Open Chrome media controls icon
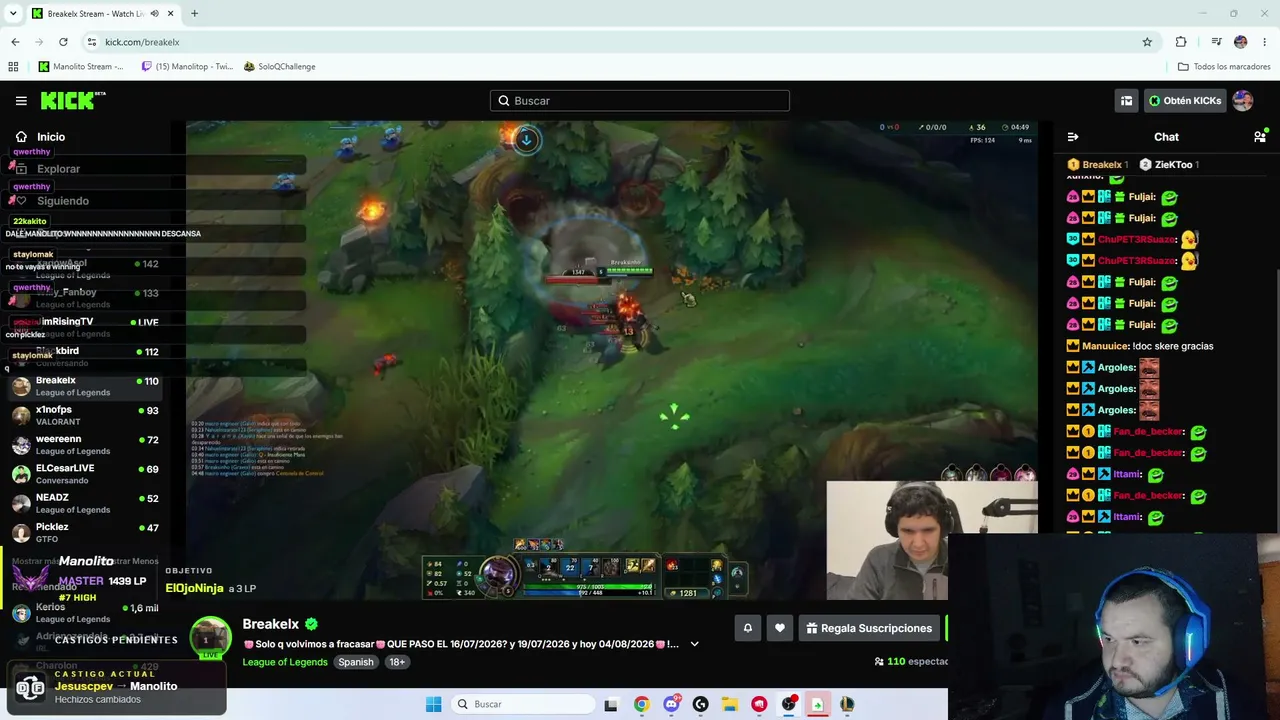This screenshot has width=1280, height=720. point(1216,42)
